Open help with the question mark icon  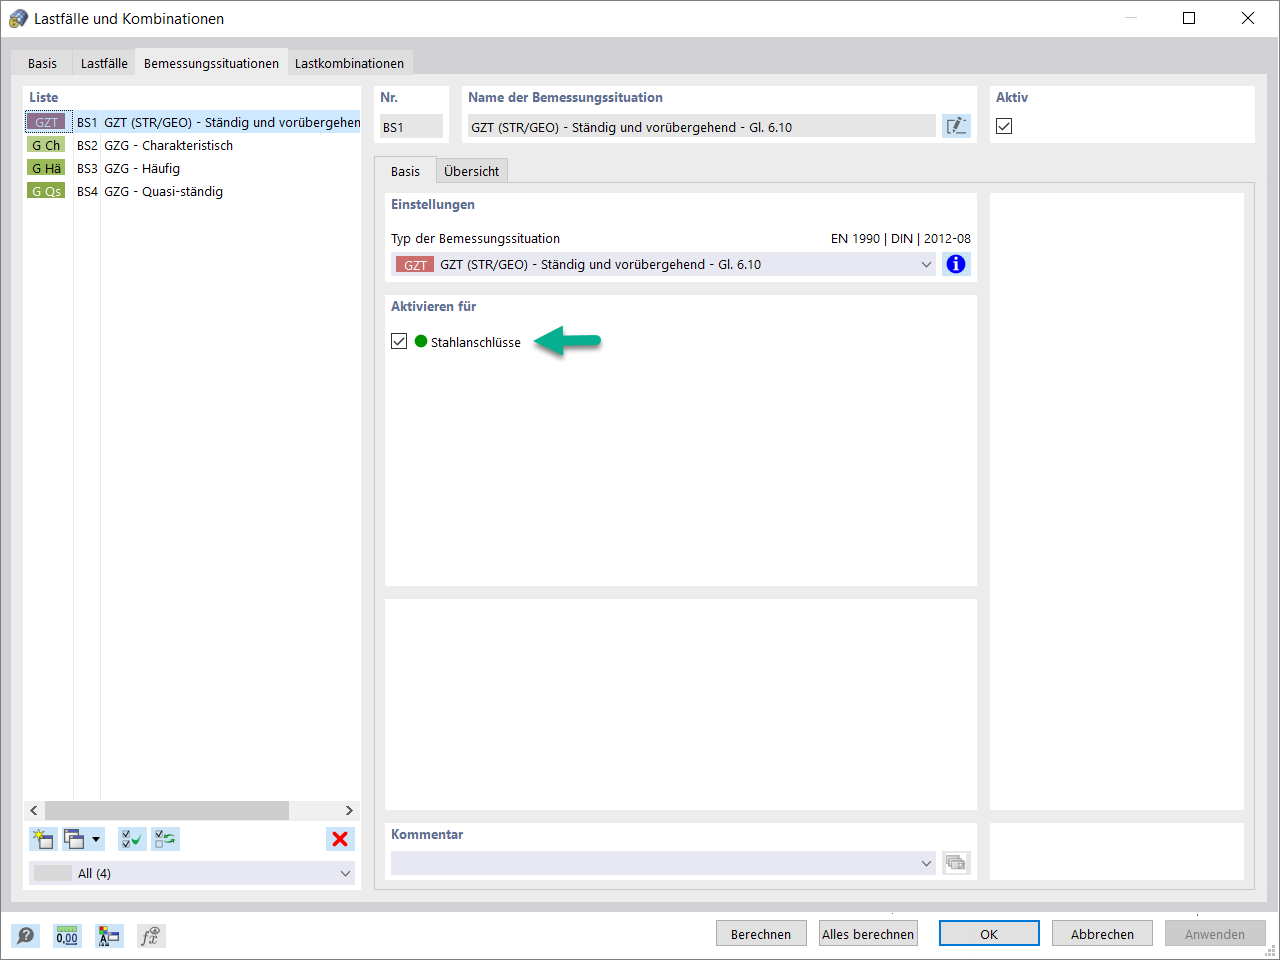26,935
